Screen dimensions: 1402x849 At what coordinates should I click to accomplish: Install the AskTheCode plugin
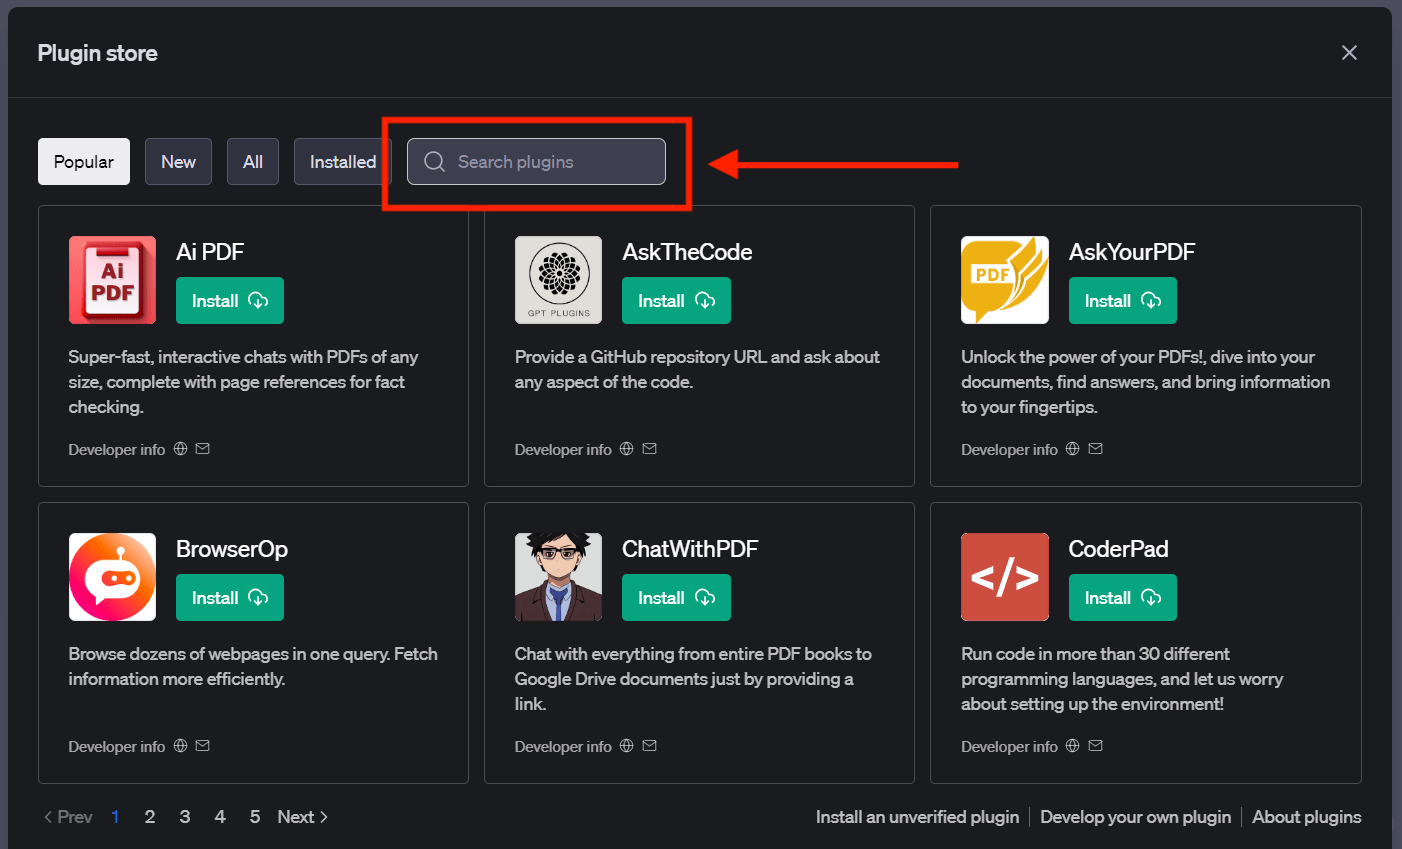[x=676, y=301]
